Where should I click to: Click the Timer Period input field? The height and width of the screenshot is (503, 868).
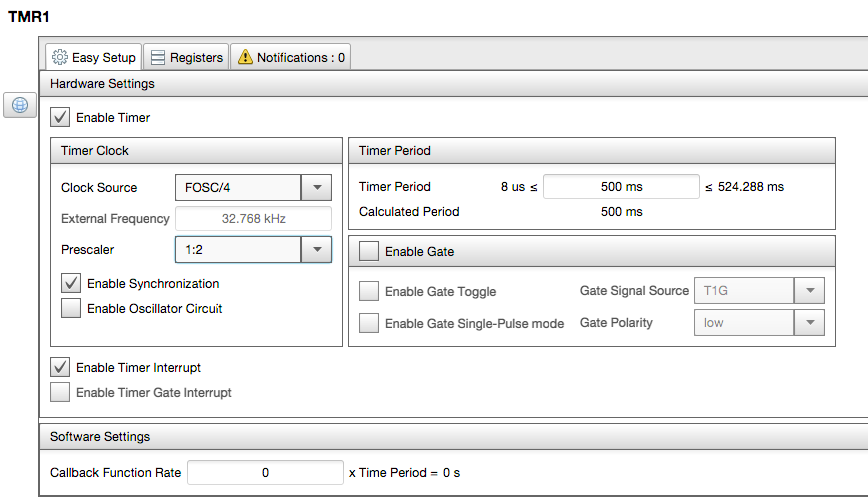coord(621,187)
